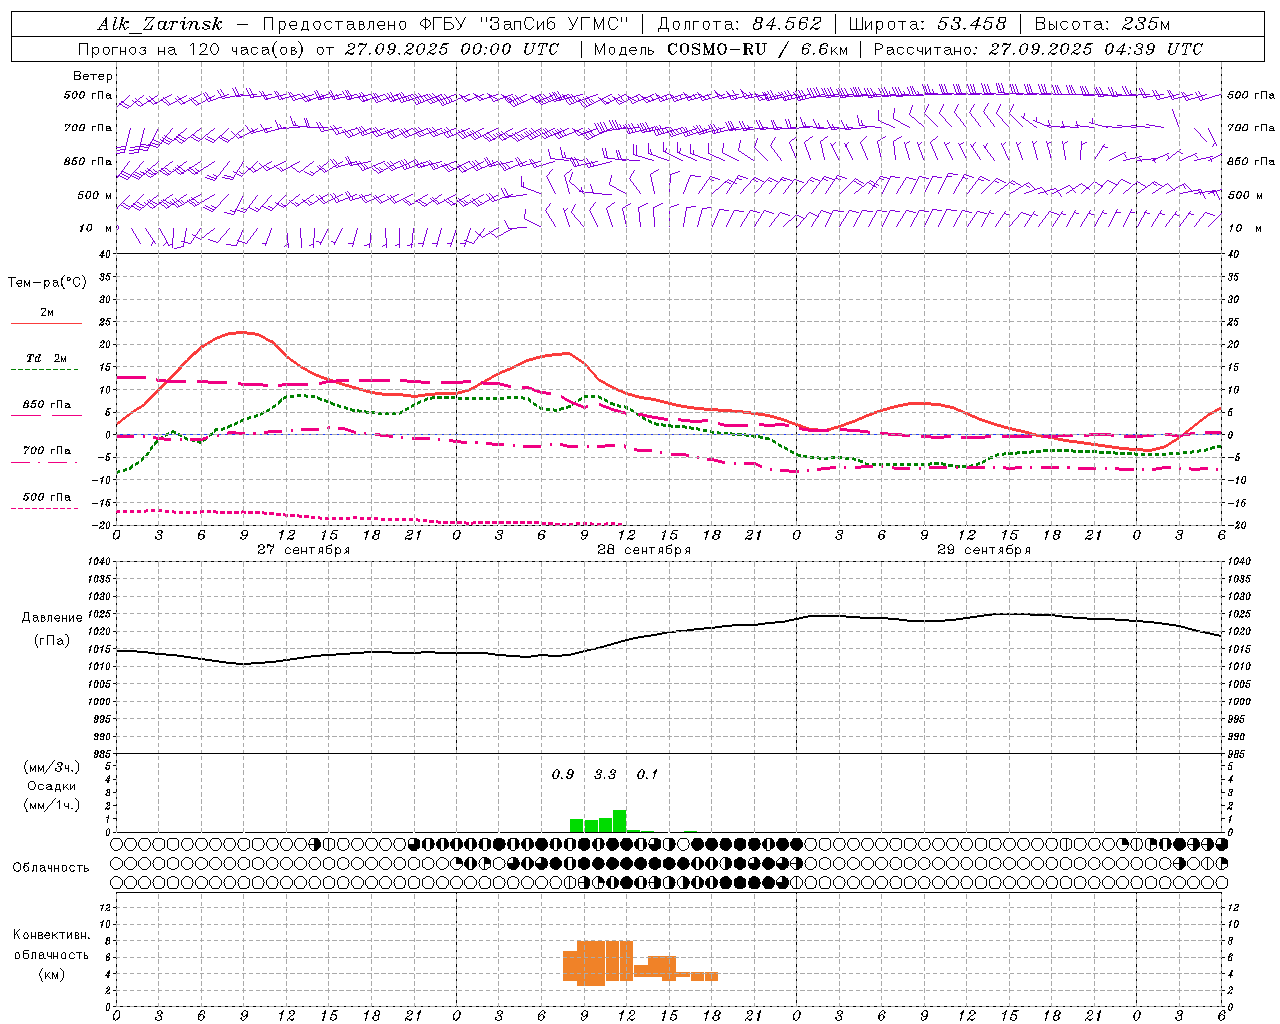
Task: Click "облачность" beneath the "Конвективн." label
Action: [x=52, y=955]
